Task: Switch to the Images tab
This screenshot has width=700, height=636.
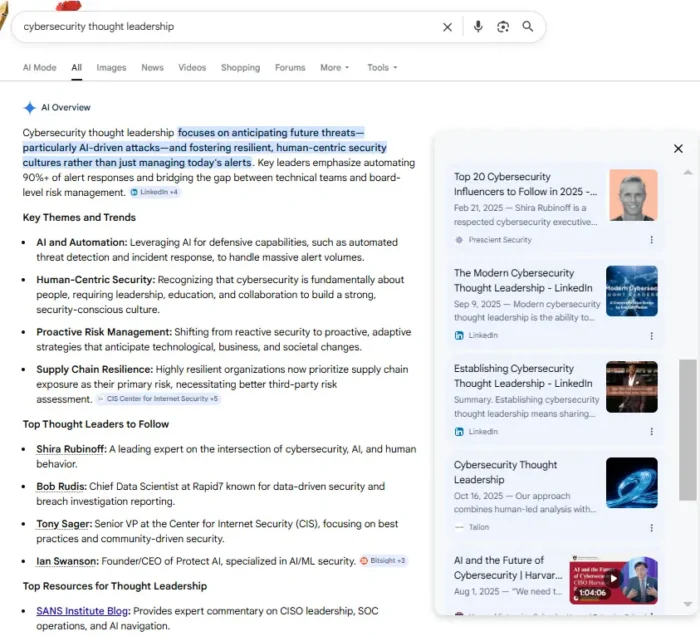Action: (x=111, y=67)
